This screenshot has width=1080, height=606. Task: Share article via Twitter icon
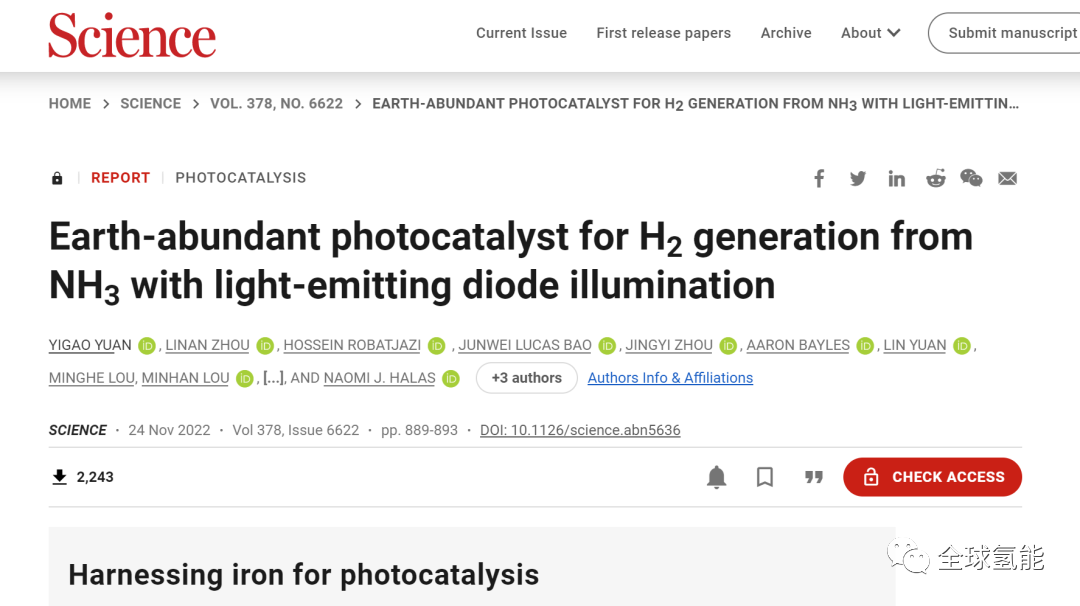pos(858,179)
